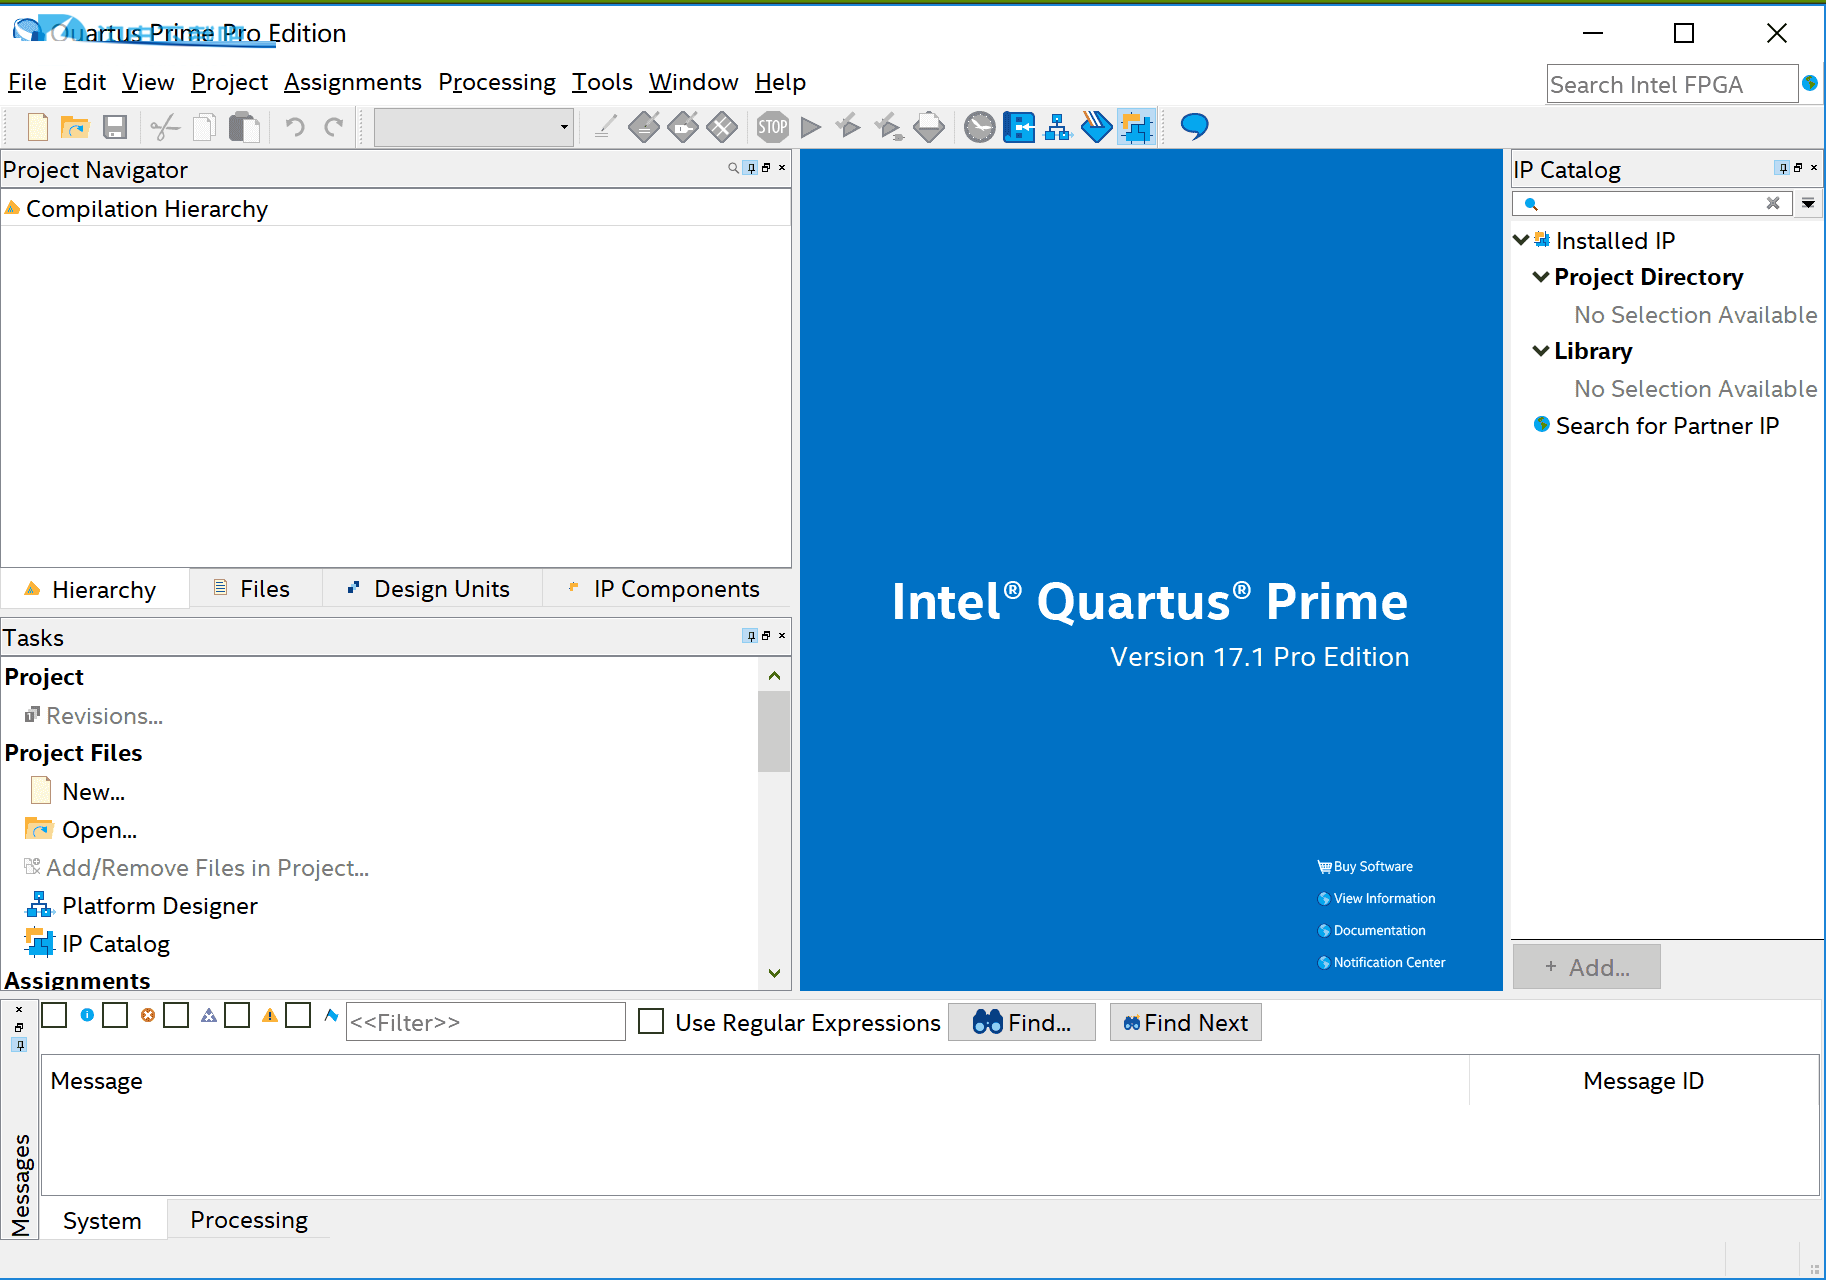Open the File menu
Viewport: 1826px width, 1280px height.
[27, 82]
